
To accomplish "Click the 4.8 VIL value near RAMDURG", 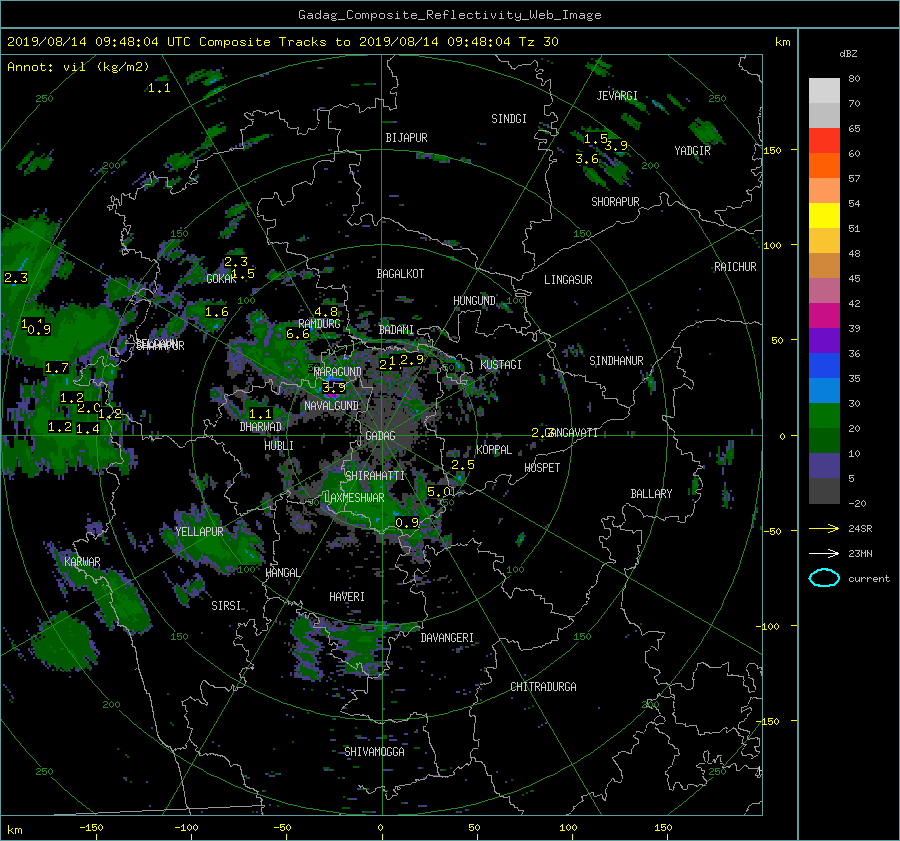I will coord(326,312).
